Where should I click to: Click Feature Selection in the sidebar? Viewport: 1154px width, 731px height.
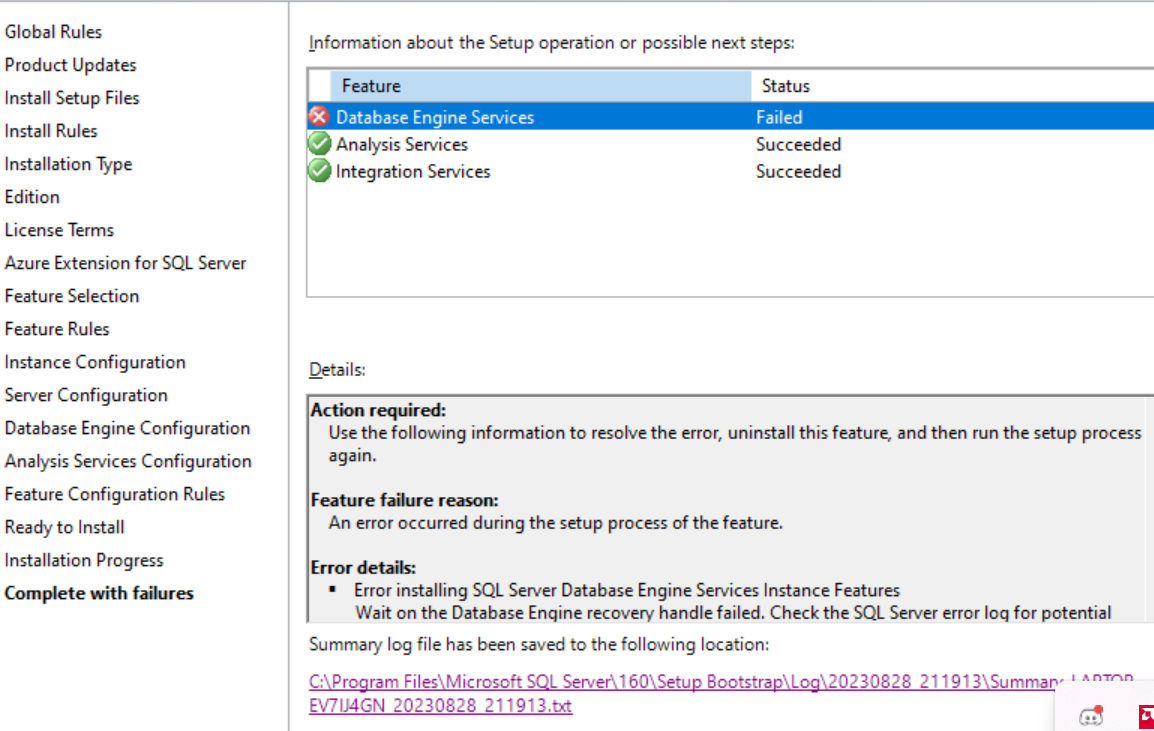(x=71, y=296)
